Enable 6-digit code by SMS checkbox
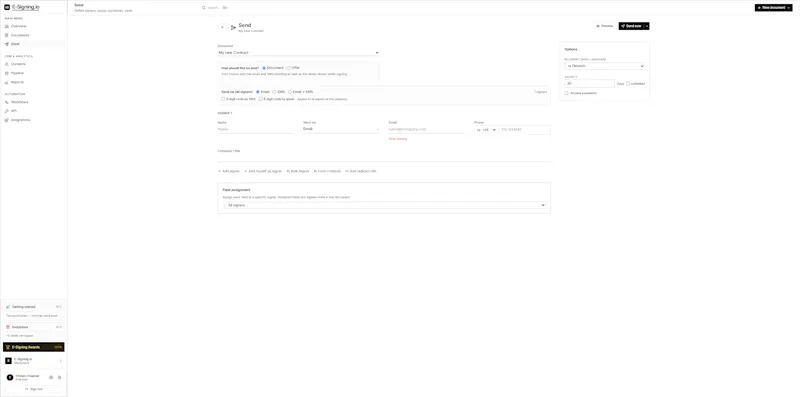Viewport: 800px width, 397px height. (x=223, y=99)
